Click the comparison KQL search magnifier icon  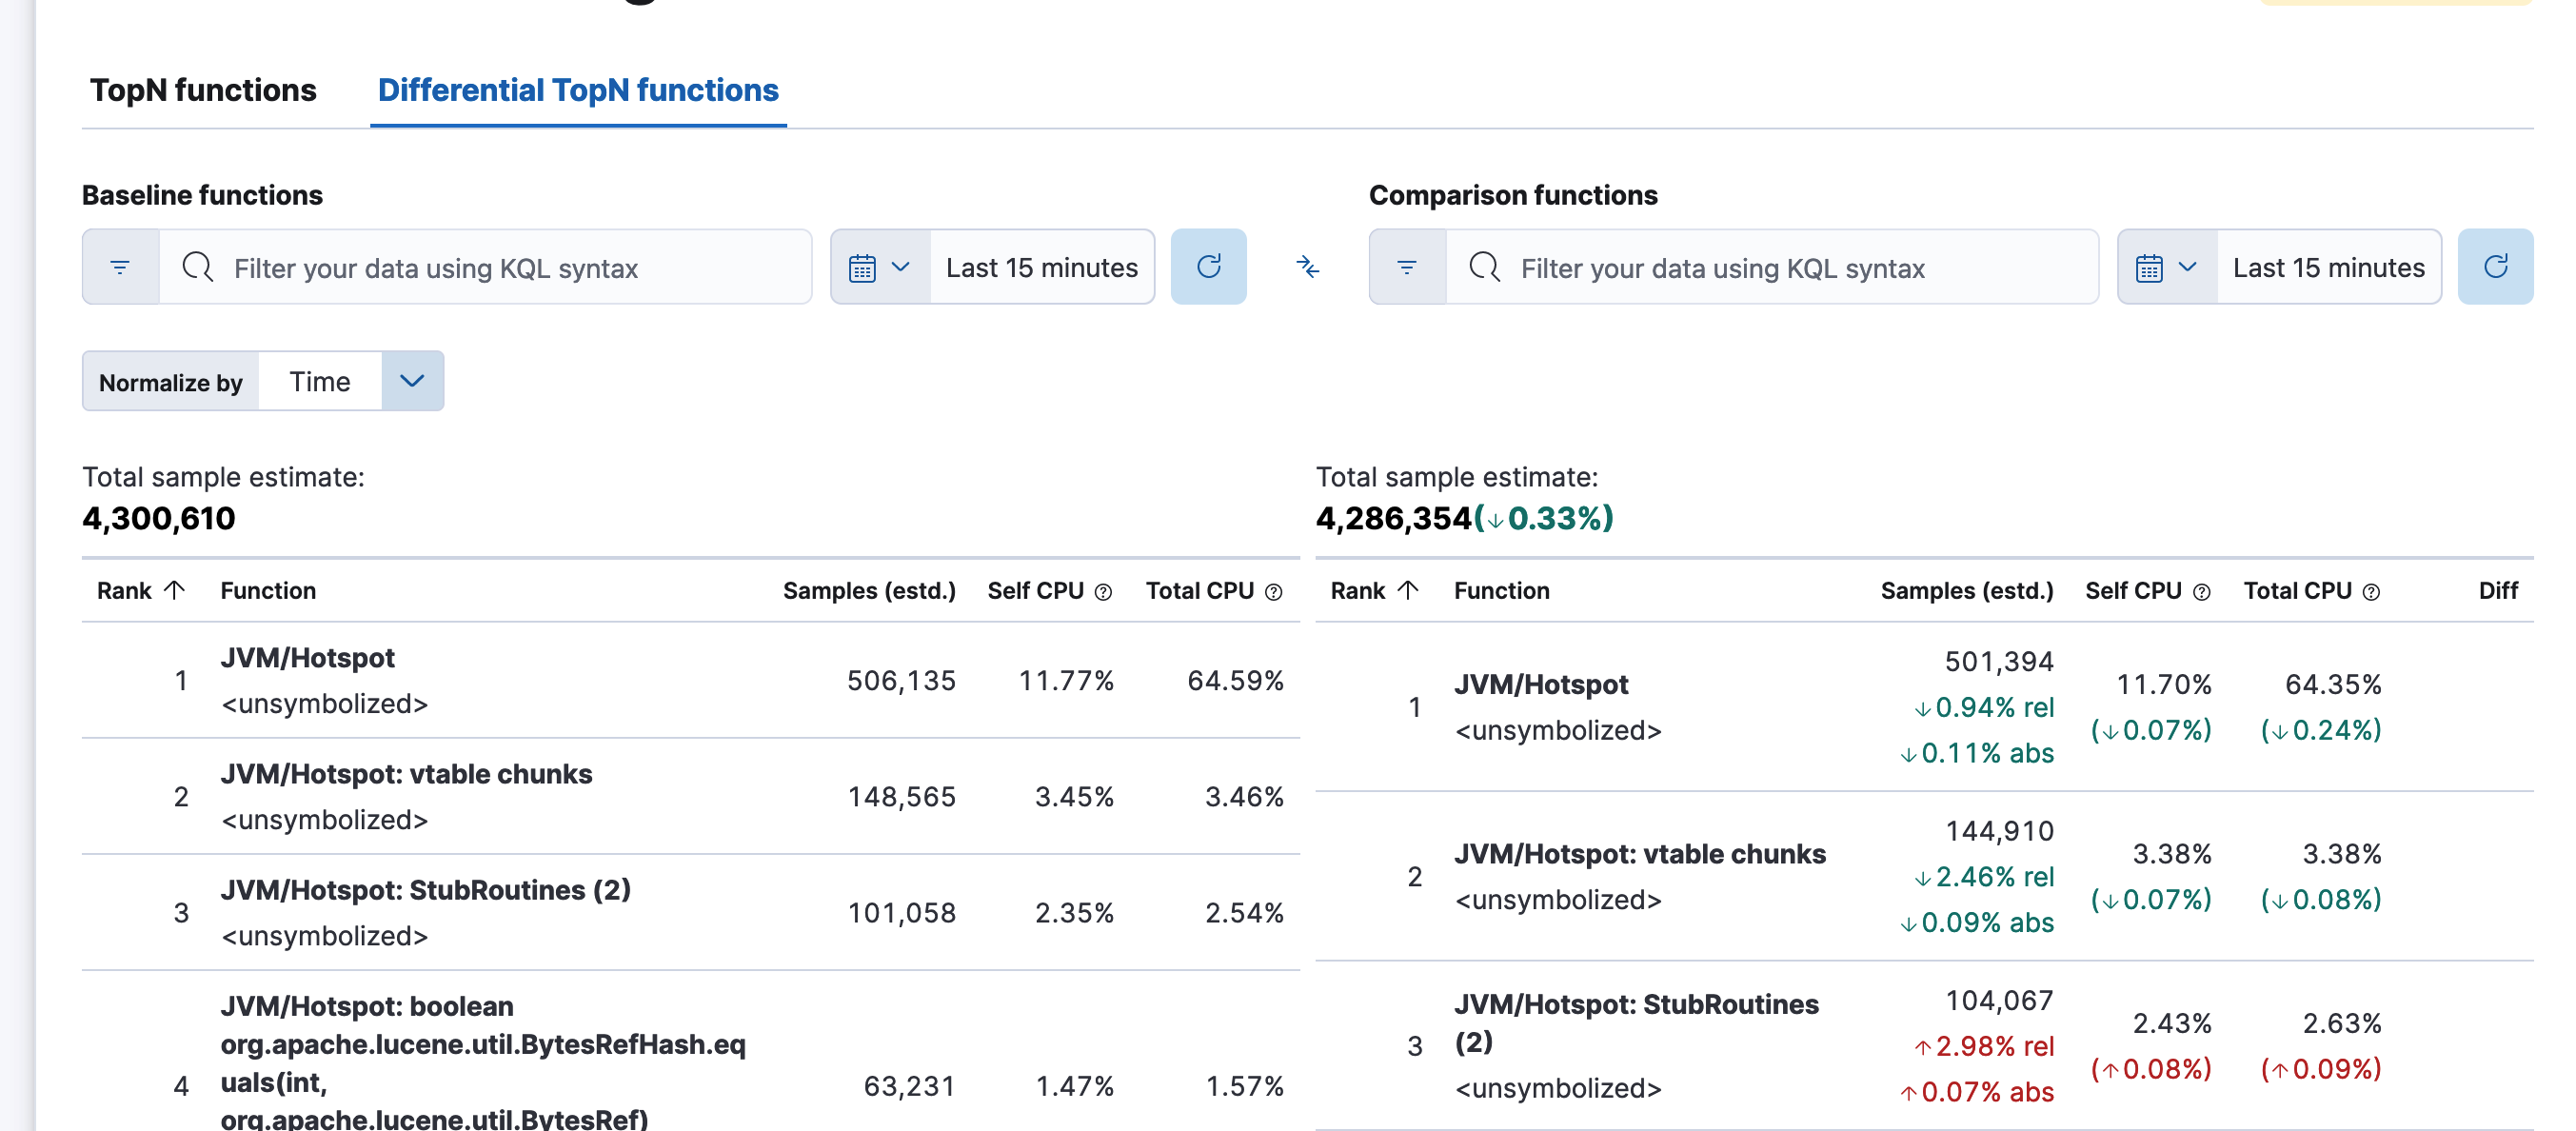point(1484,267)
